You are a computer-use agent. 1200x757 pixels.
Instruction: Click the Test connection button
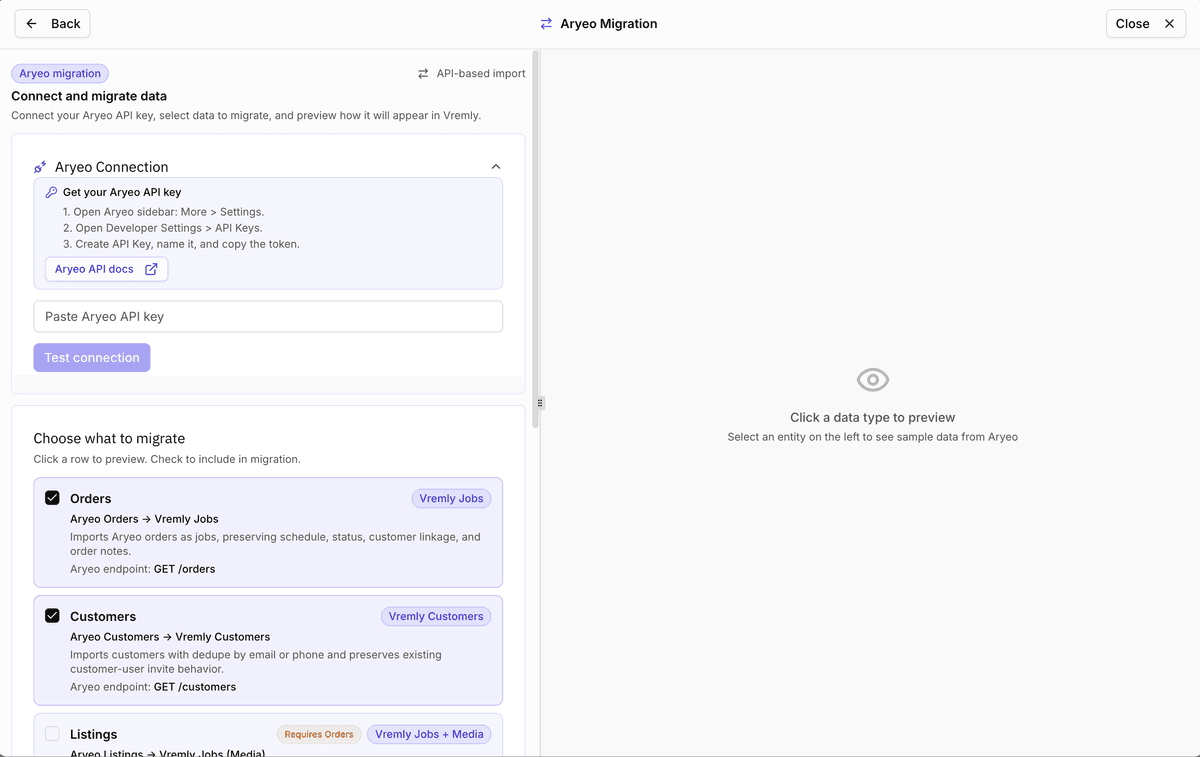91,357
